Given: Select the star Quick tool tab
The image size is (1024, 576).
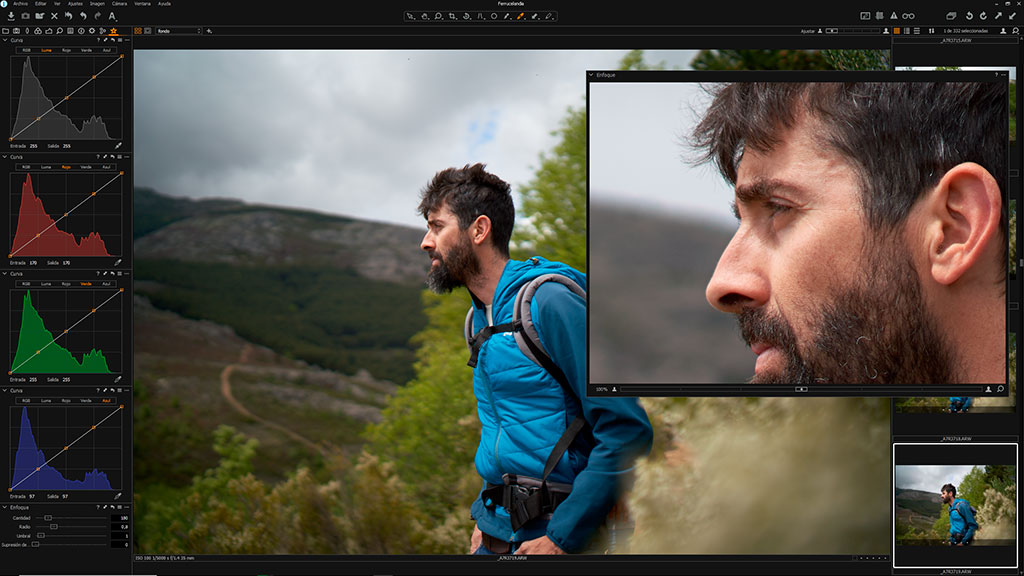Looking at the screenshot, I should tap(114, 31).
